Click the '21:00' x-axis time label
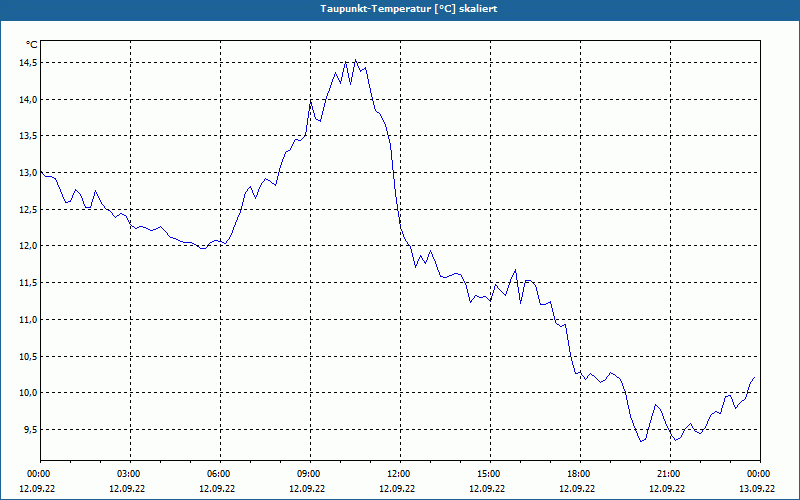 (x=670, y=474)
